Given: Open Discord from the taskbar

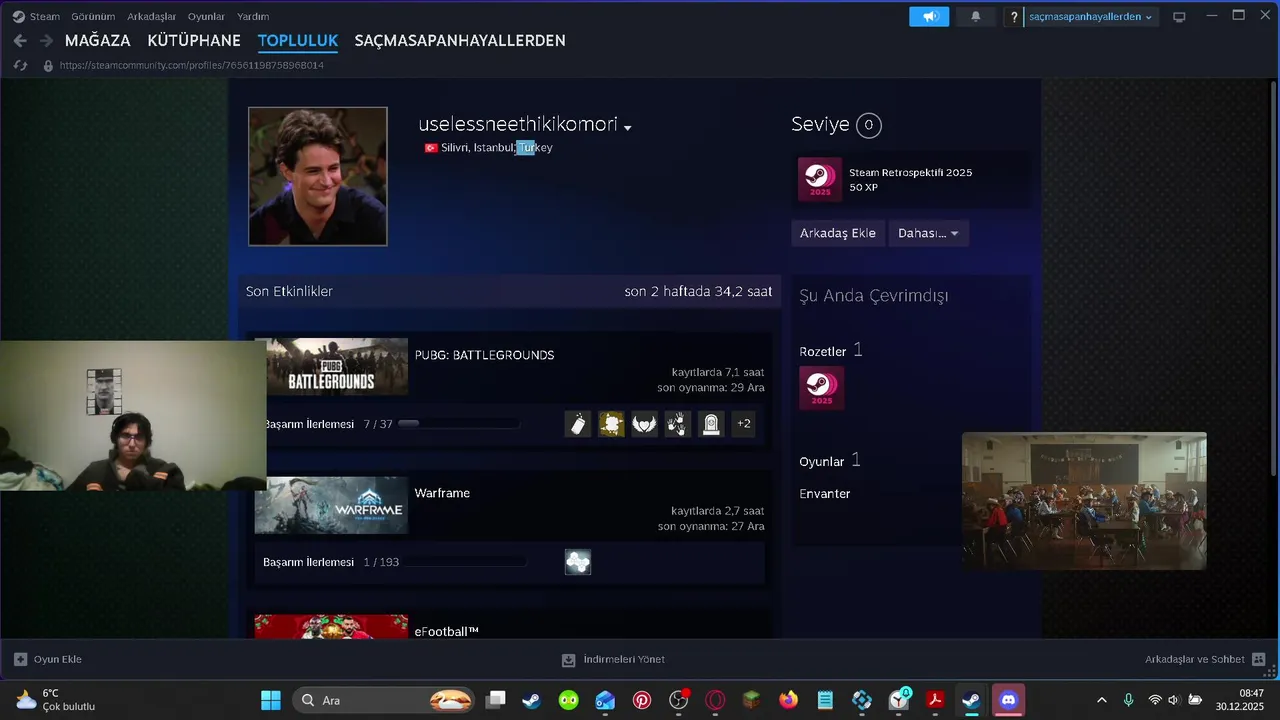Looking at the screenshot, I should pos(1008,700).
